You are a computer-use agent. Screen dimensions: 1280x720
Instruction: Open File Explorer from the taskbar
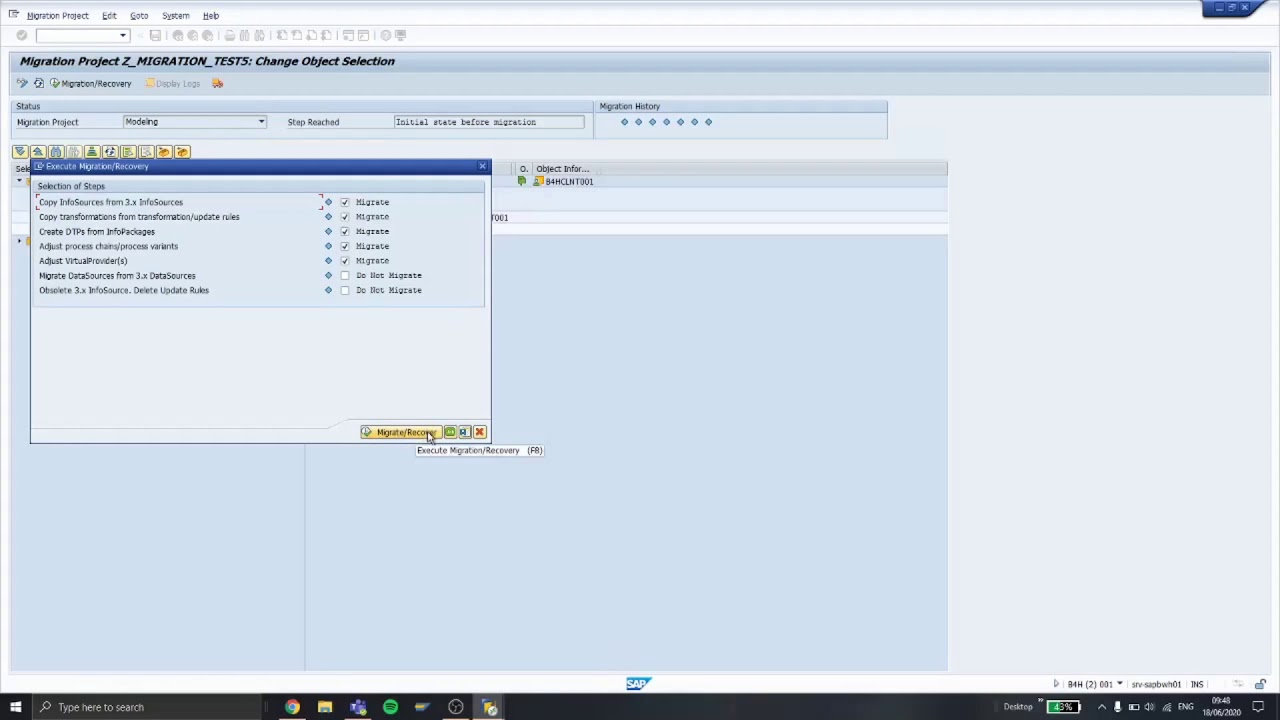pos(325,707)
